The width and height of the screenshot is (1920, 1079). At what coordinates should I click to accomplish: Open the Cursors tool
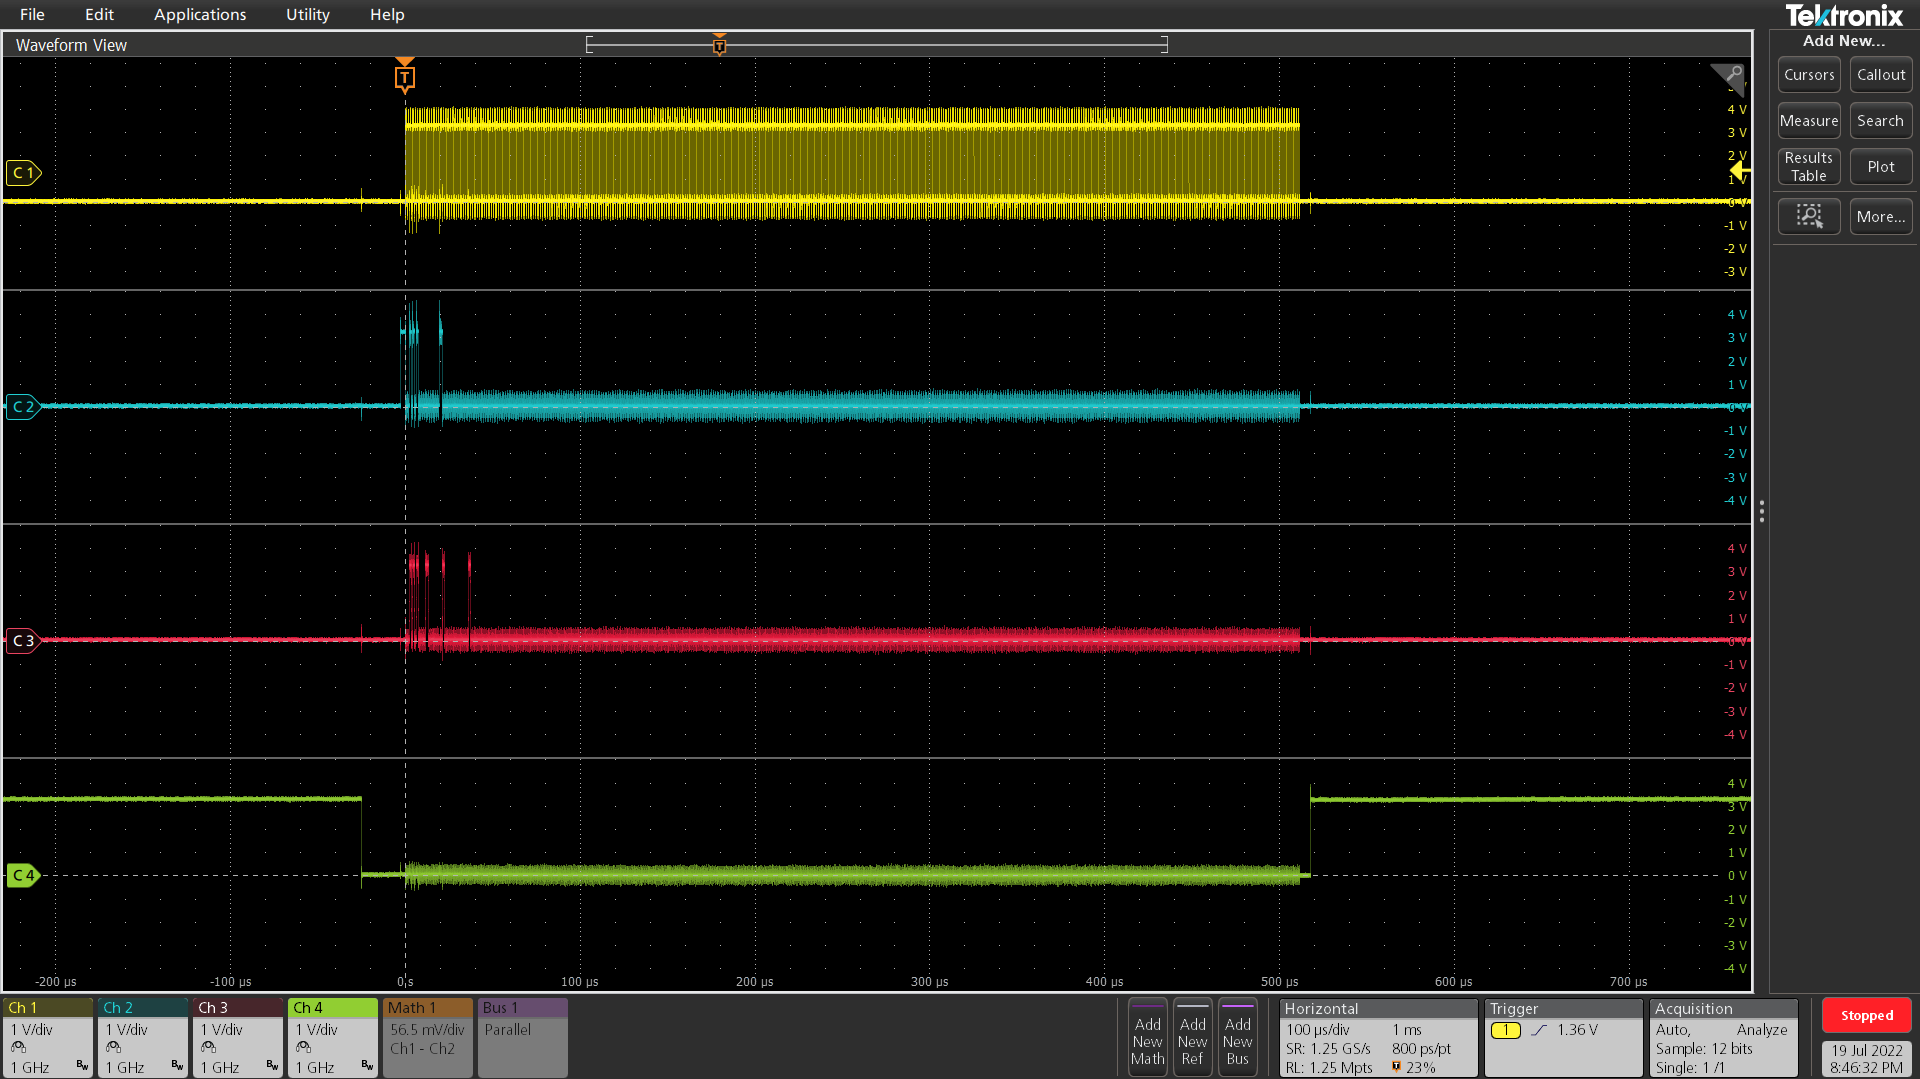1808,74
